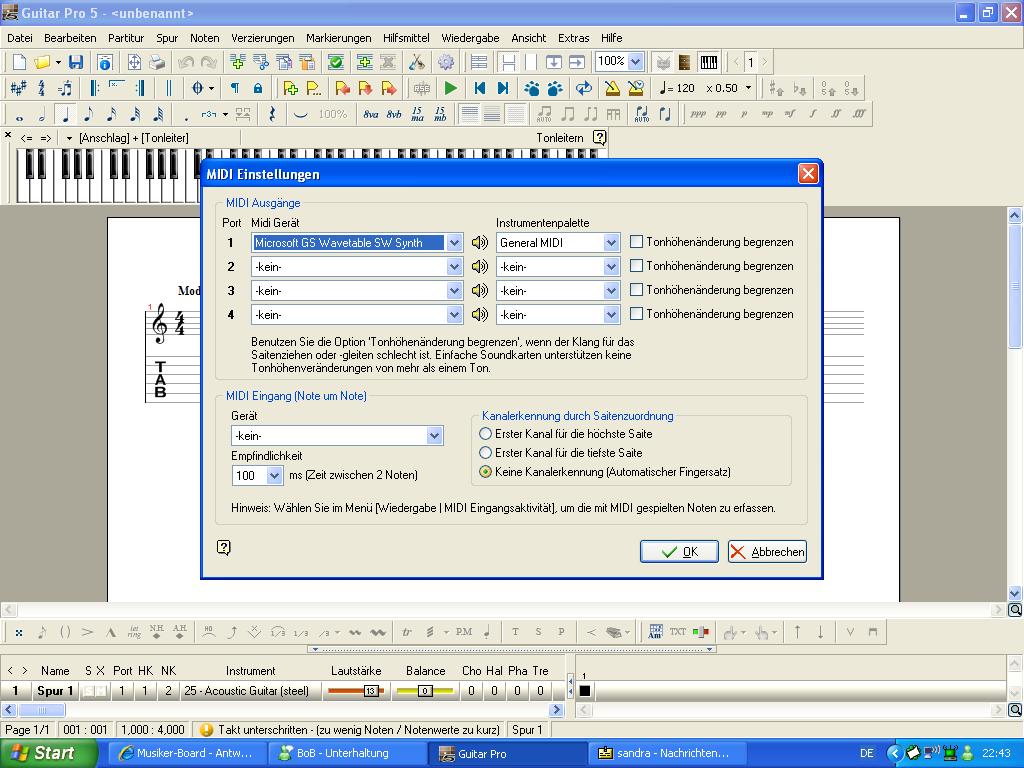Image resolution: width=1024 pixels, height=768 pixels.
Task: Open the Empfindlichkeit 100 ms dropdown
Action: (274, 475)
